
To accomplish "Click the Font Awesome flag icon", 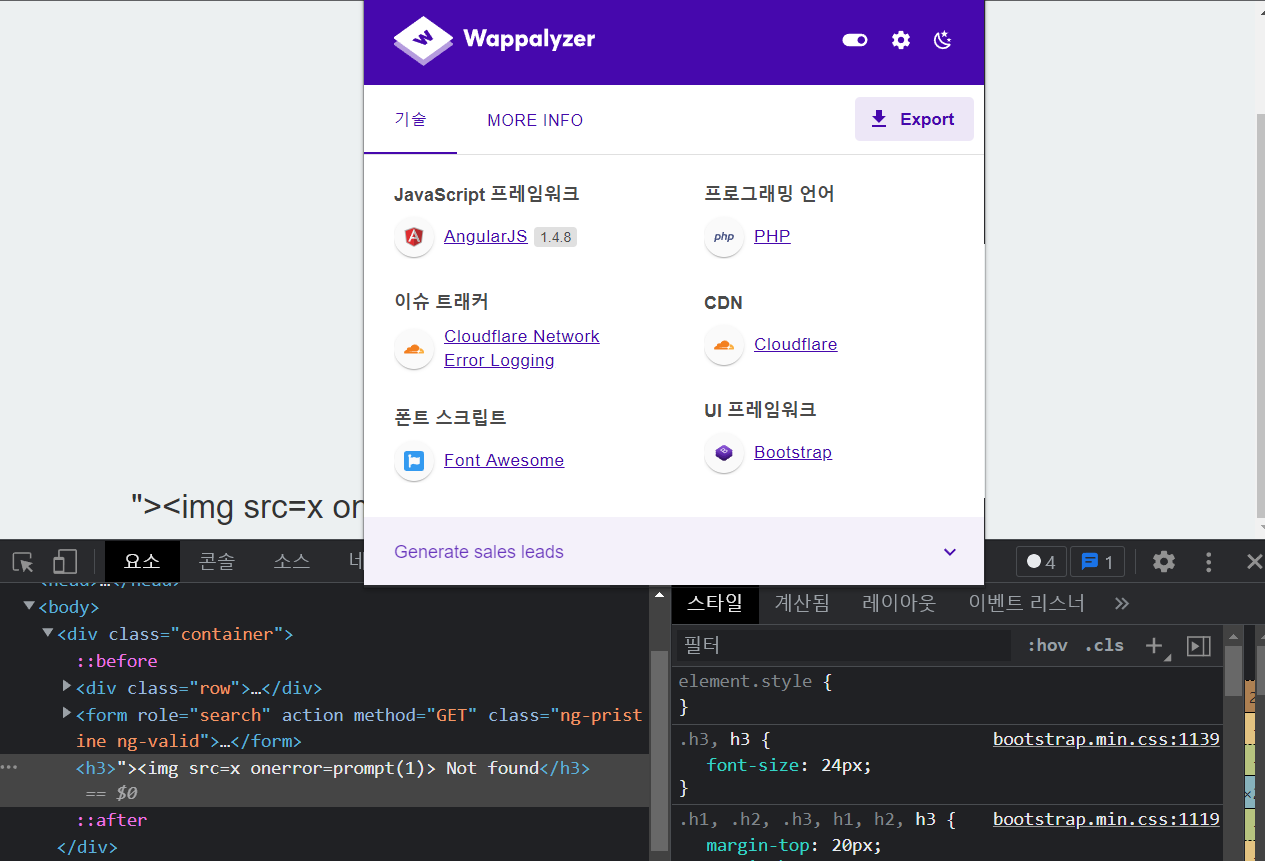I will (x=413, y=461).
